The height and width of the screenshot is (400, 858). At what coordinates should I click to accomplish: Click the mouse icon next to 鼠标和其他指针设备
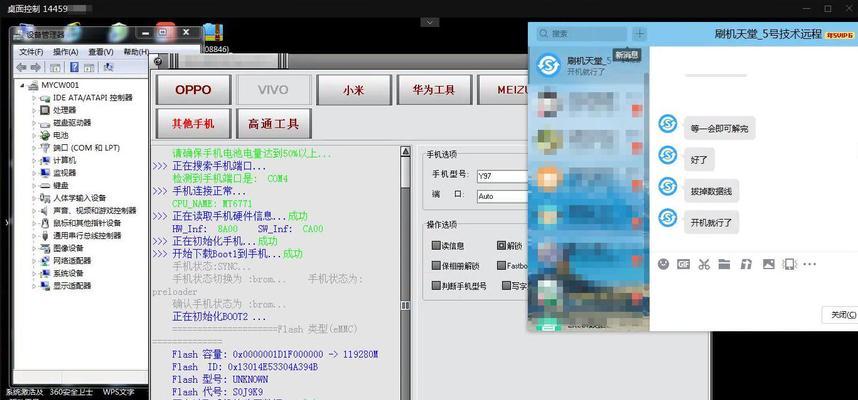45,223
